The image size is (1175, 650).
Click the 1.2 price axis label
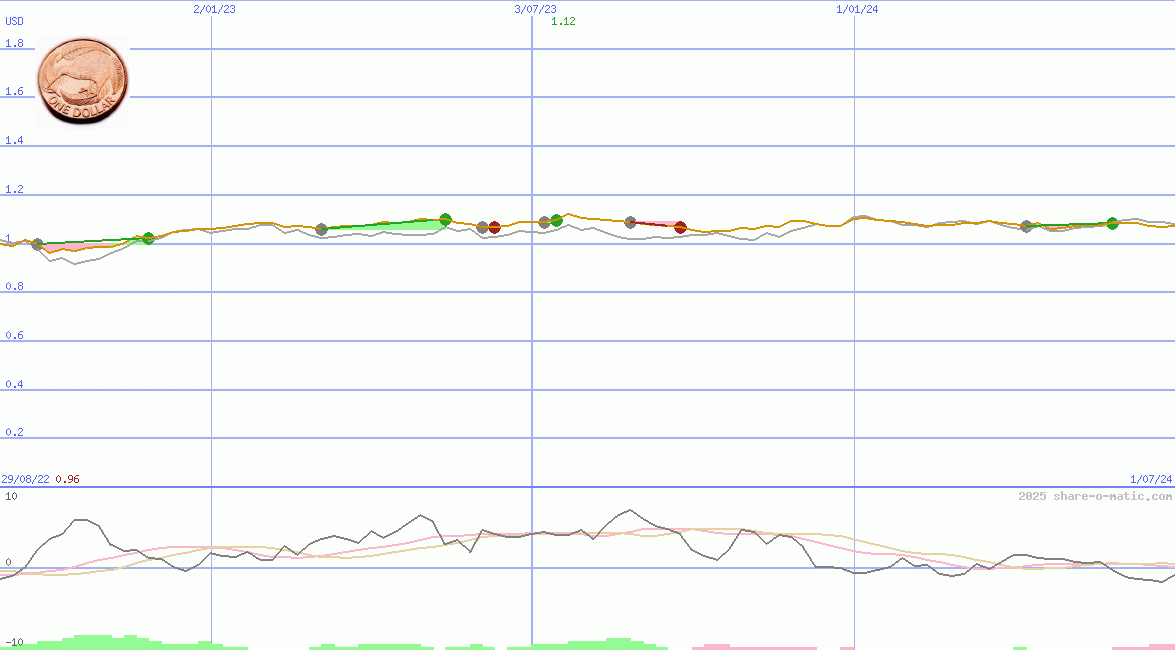14,189
